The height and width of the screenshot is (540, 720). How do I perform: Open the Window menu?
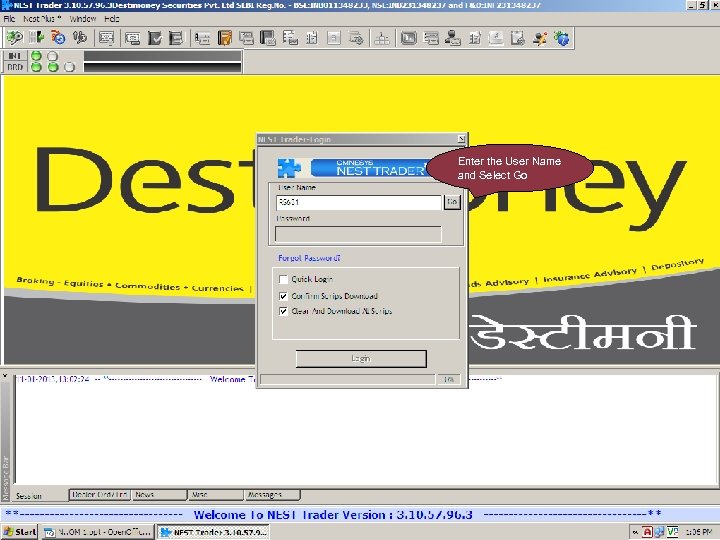83,19
